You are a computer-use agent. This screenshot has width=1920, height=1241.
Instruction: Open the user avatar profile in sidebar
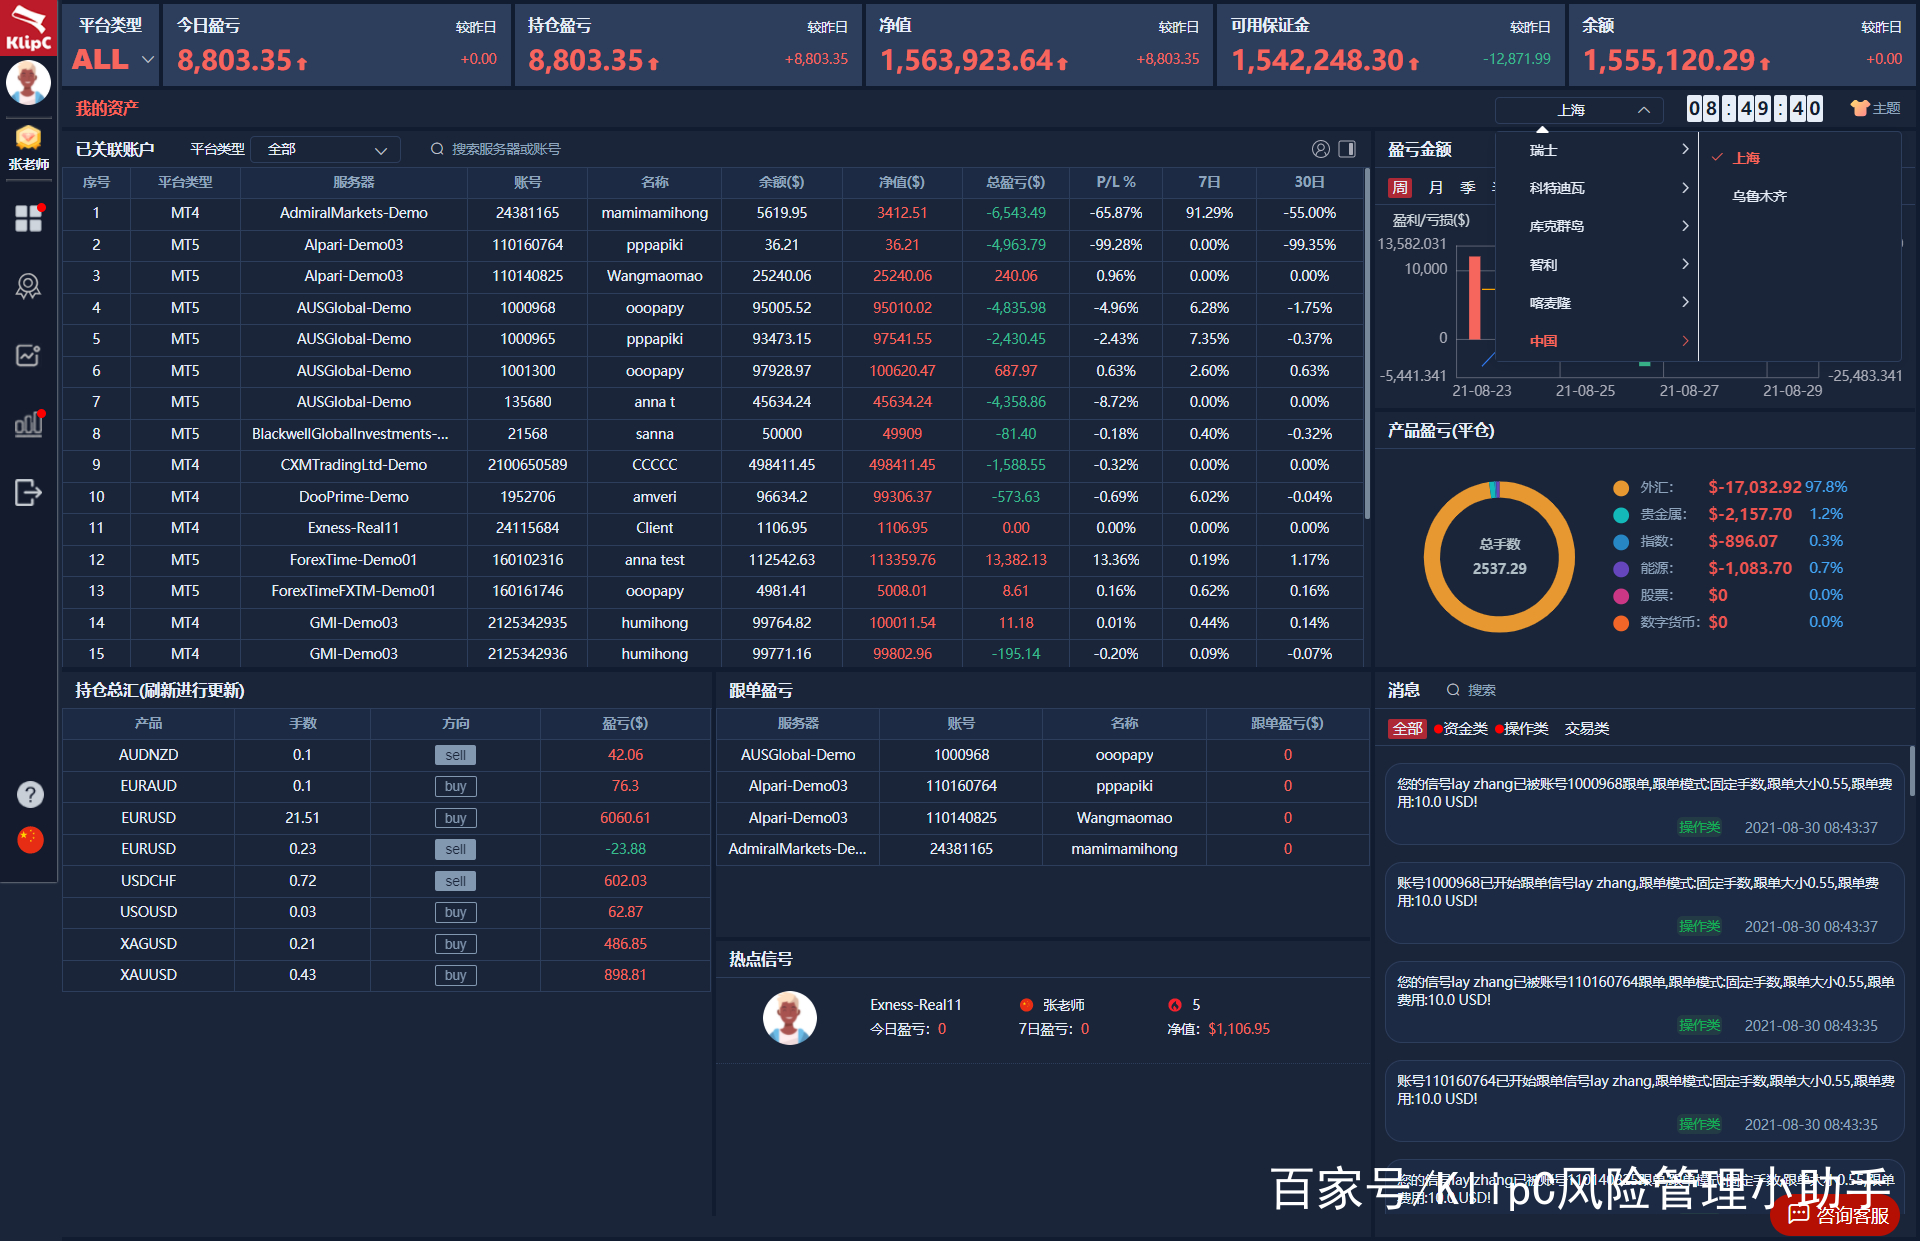tap(28, 82)
